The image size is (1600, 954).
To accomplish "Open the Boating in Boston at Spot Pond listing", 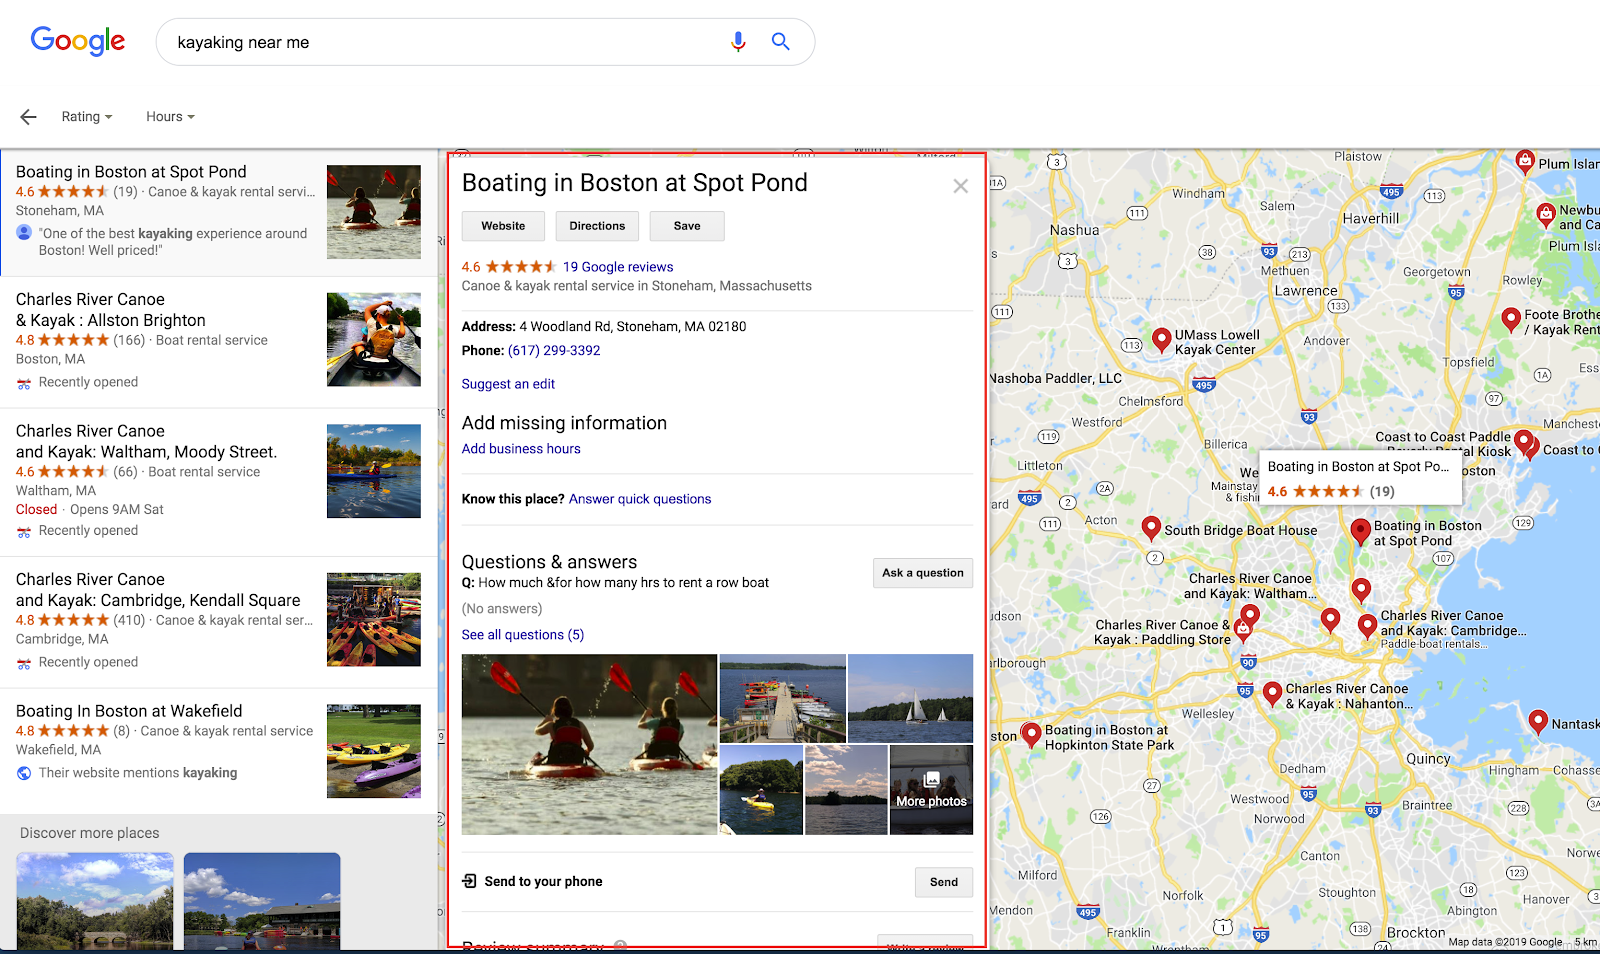I will click(x=219, y=213).
